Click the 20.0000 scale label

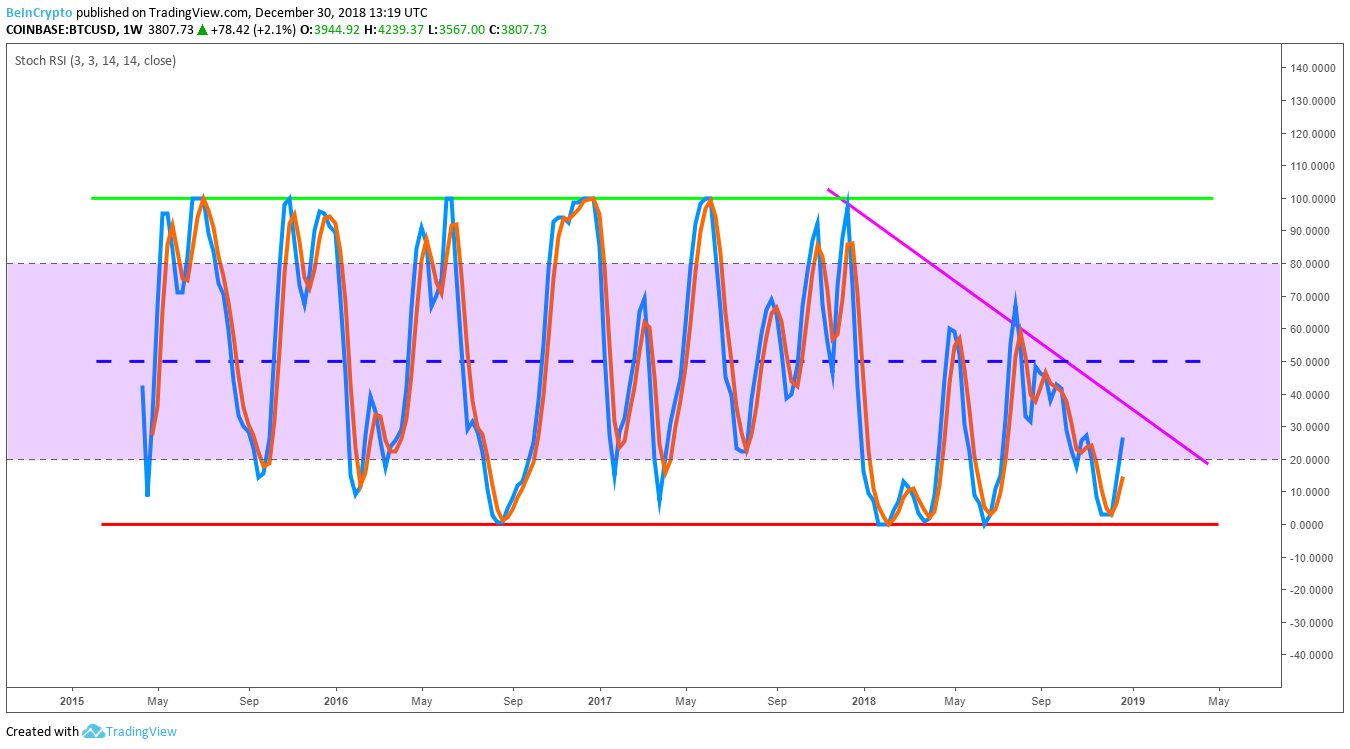pyautogui.click(x=1312, y=459)
